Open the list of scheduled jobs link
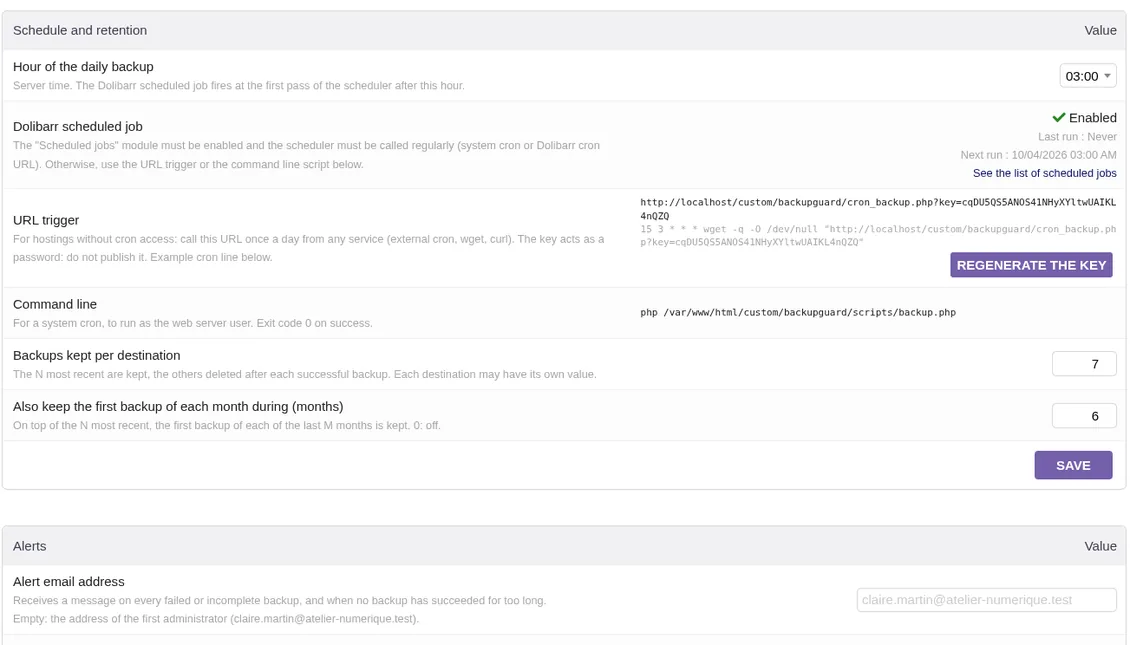Screen dimensions: 1130x645 (1044, 173)
